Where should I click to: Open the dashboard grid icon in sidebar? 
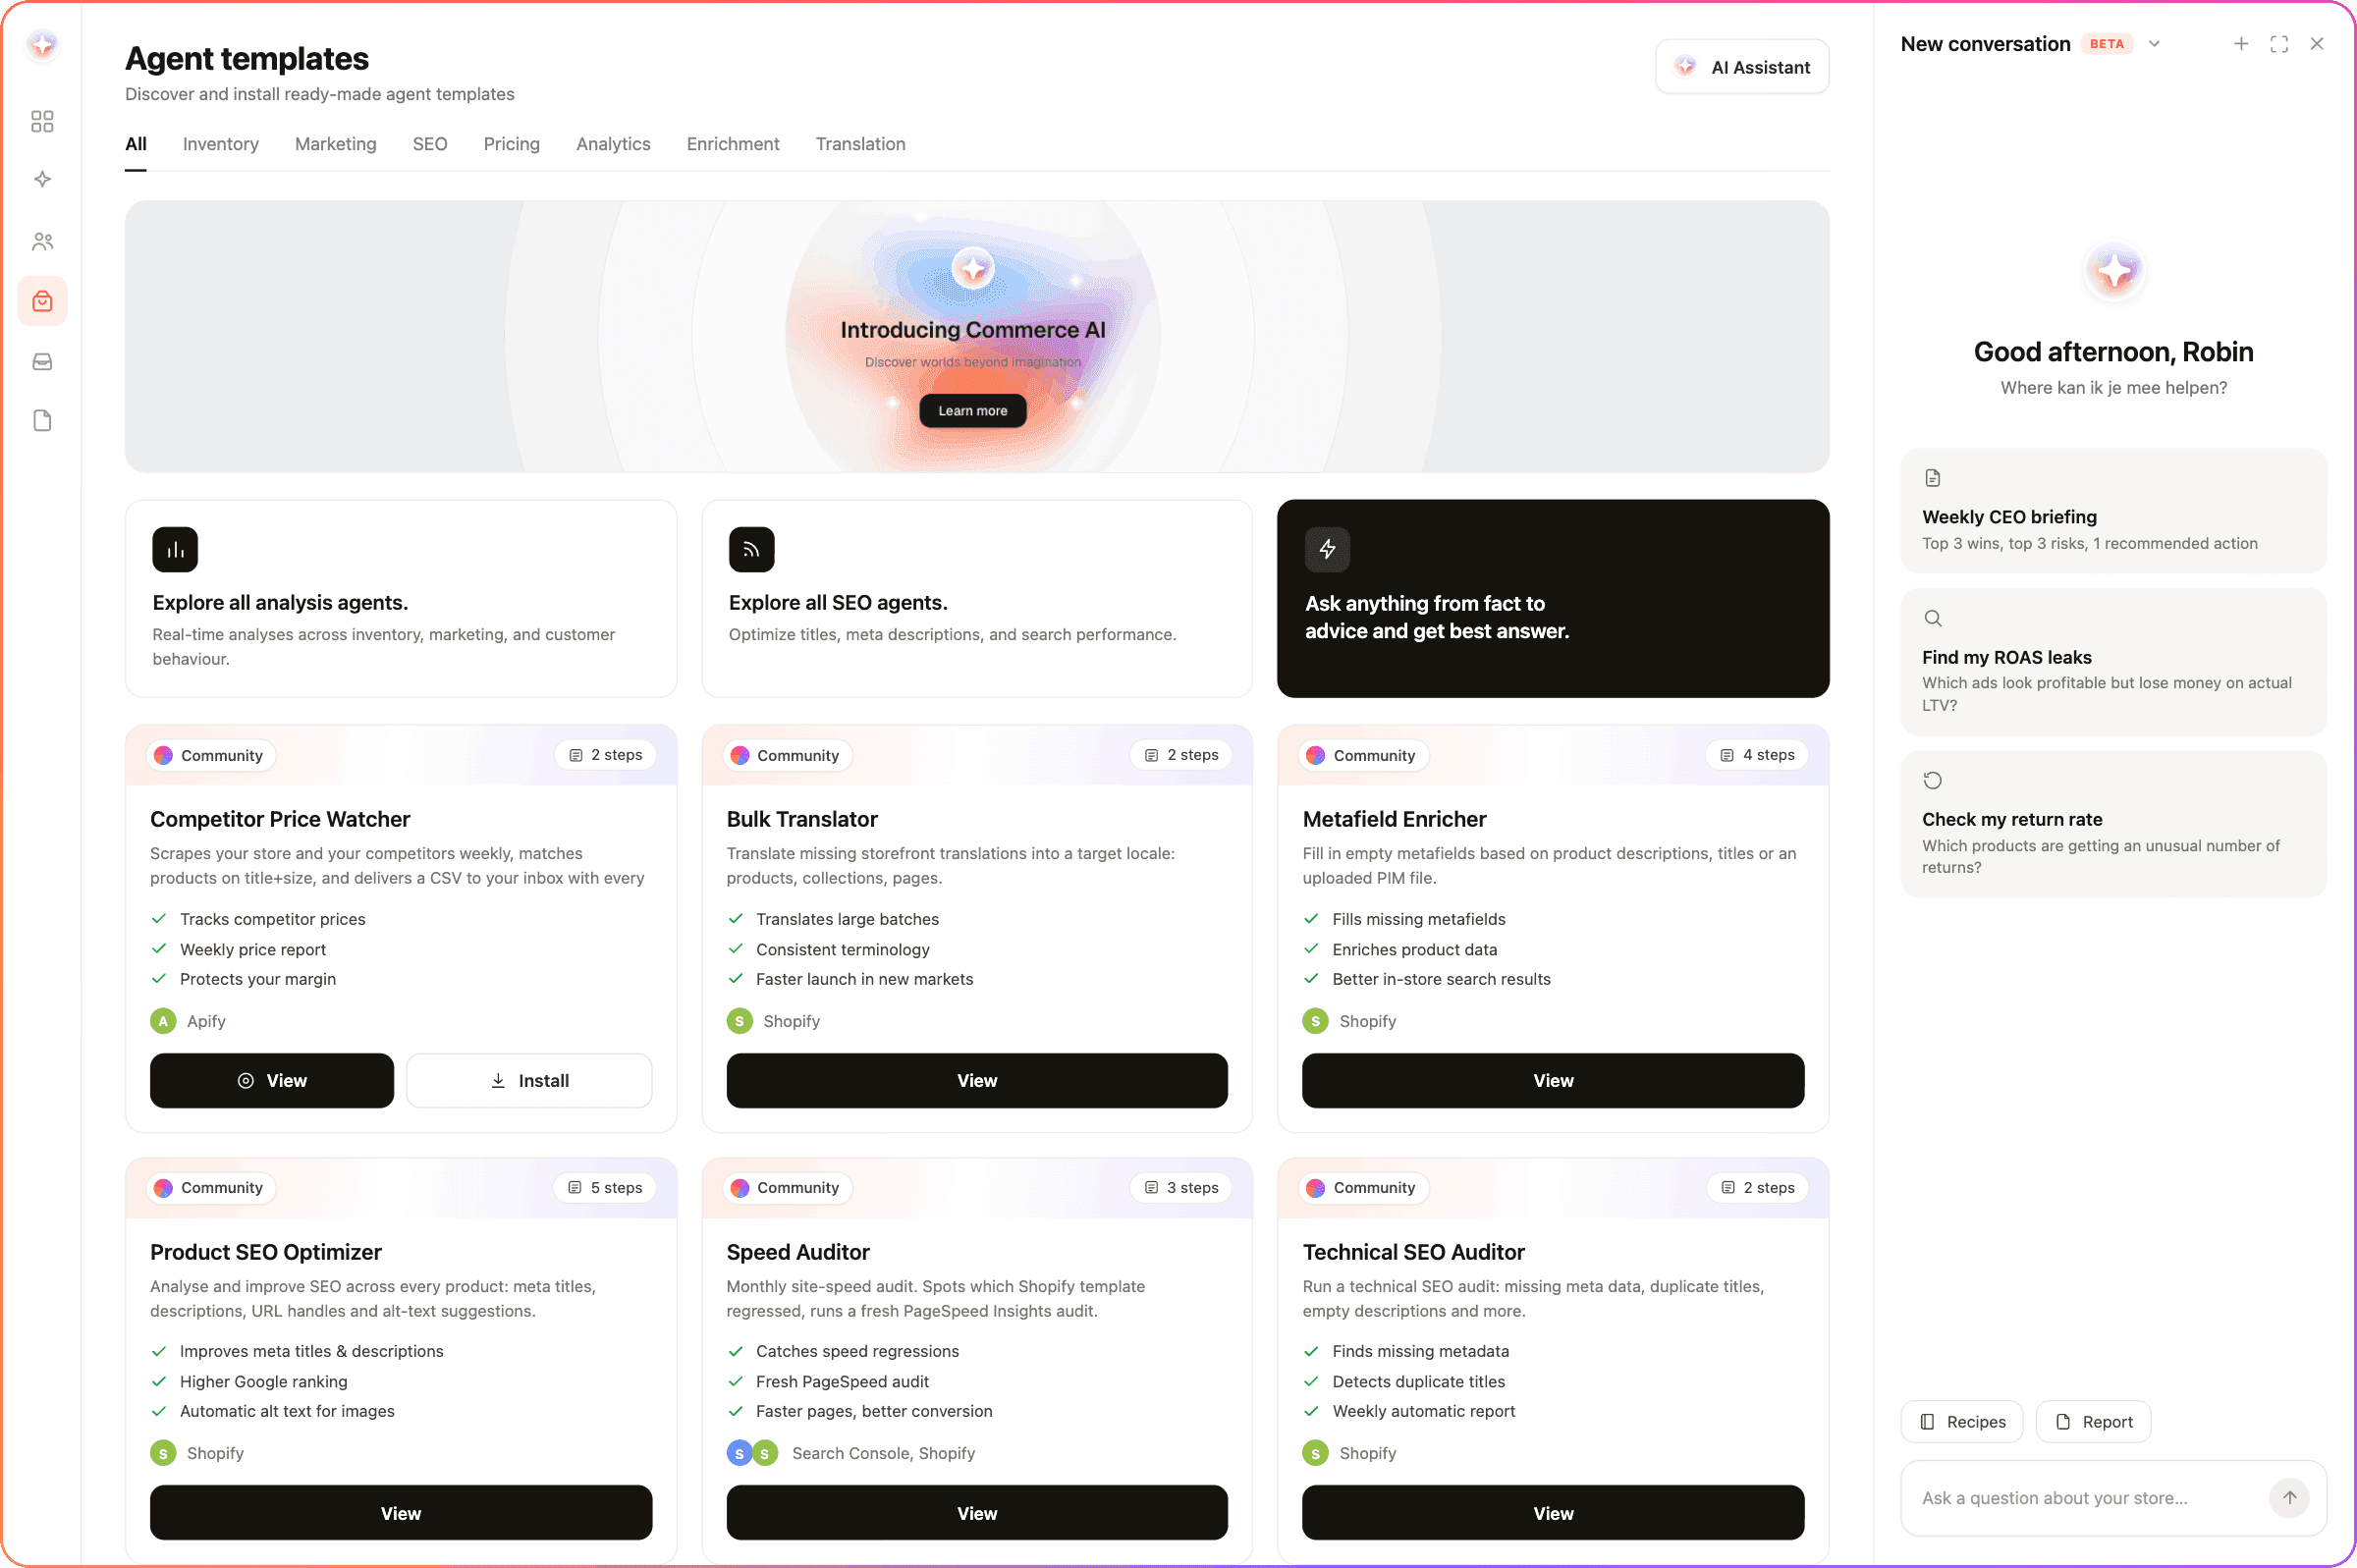tap(42, 121)
